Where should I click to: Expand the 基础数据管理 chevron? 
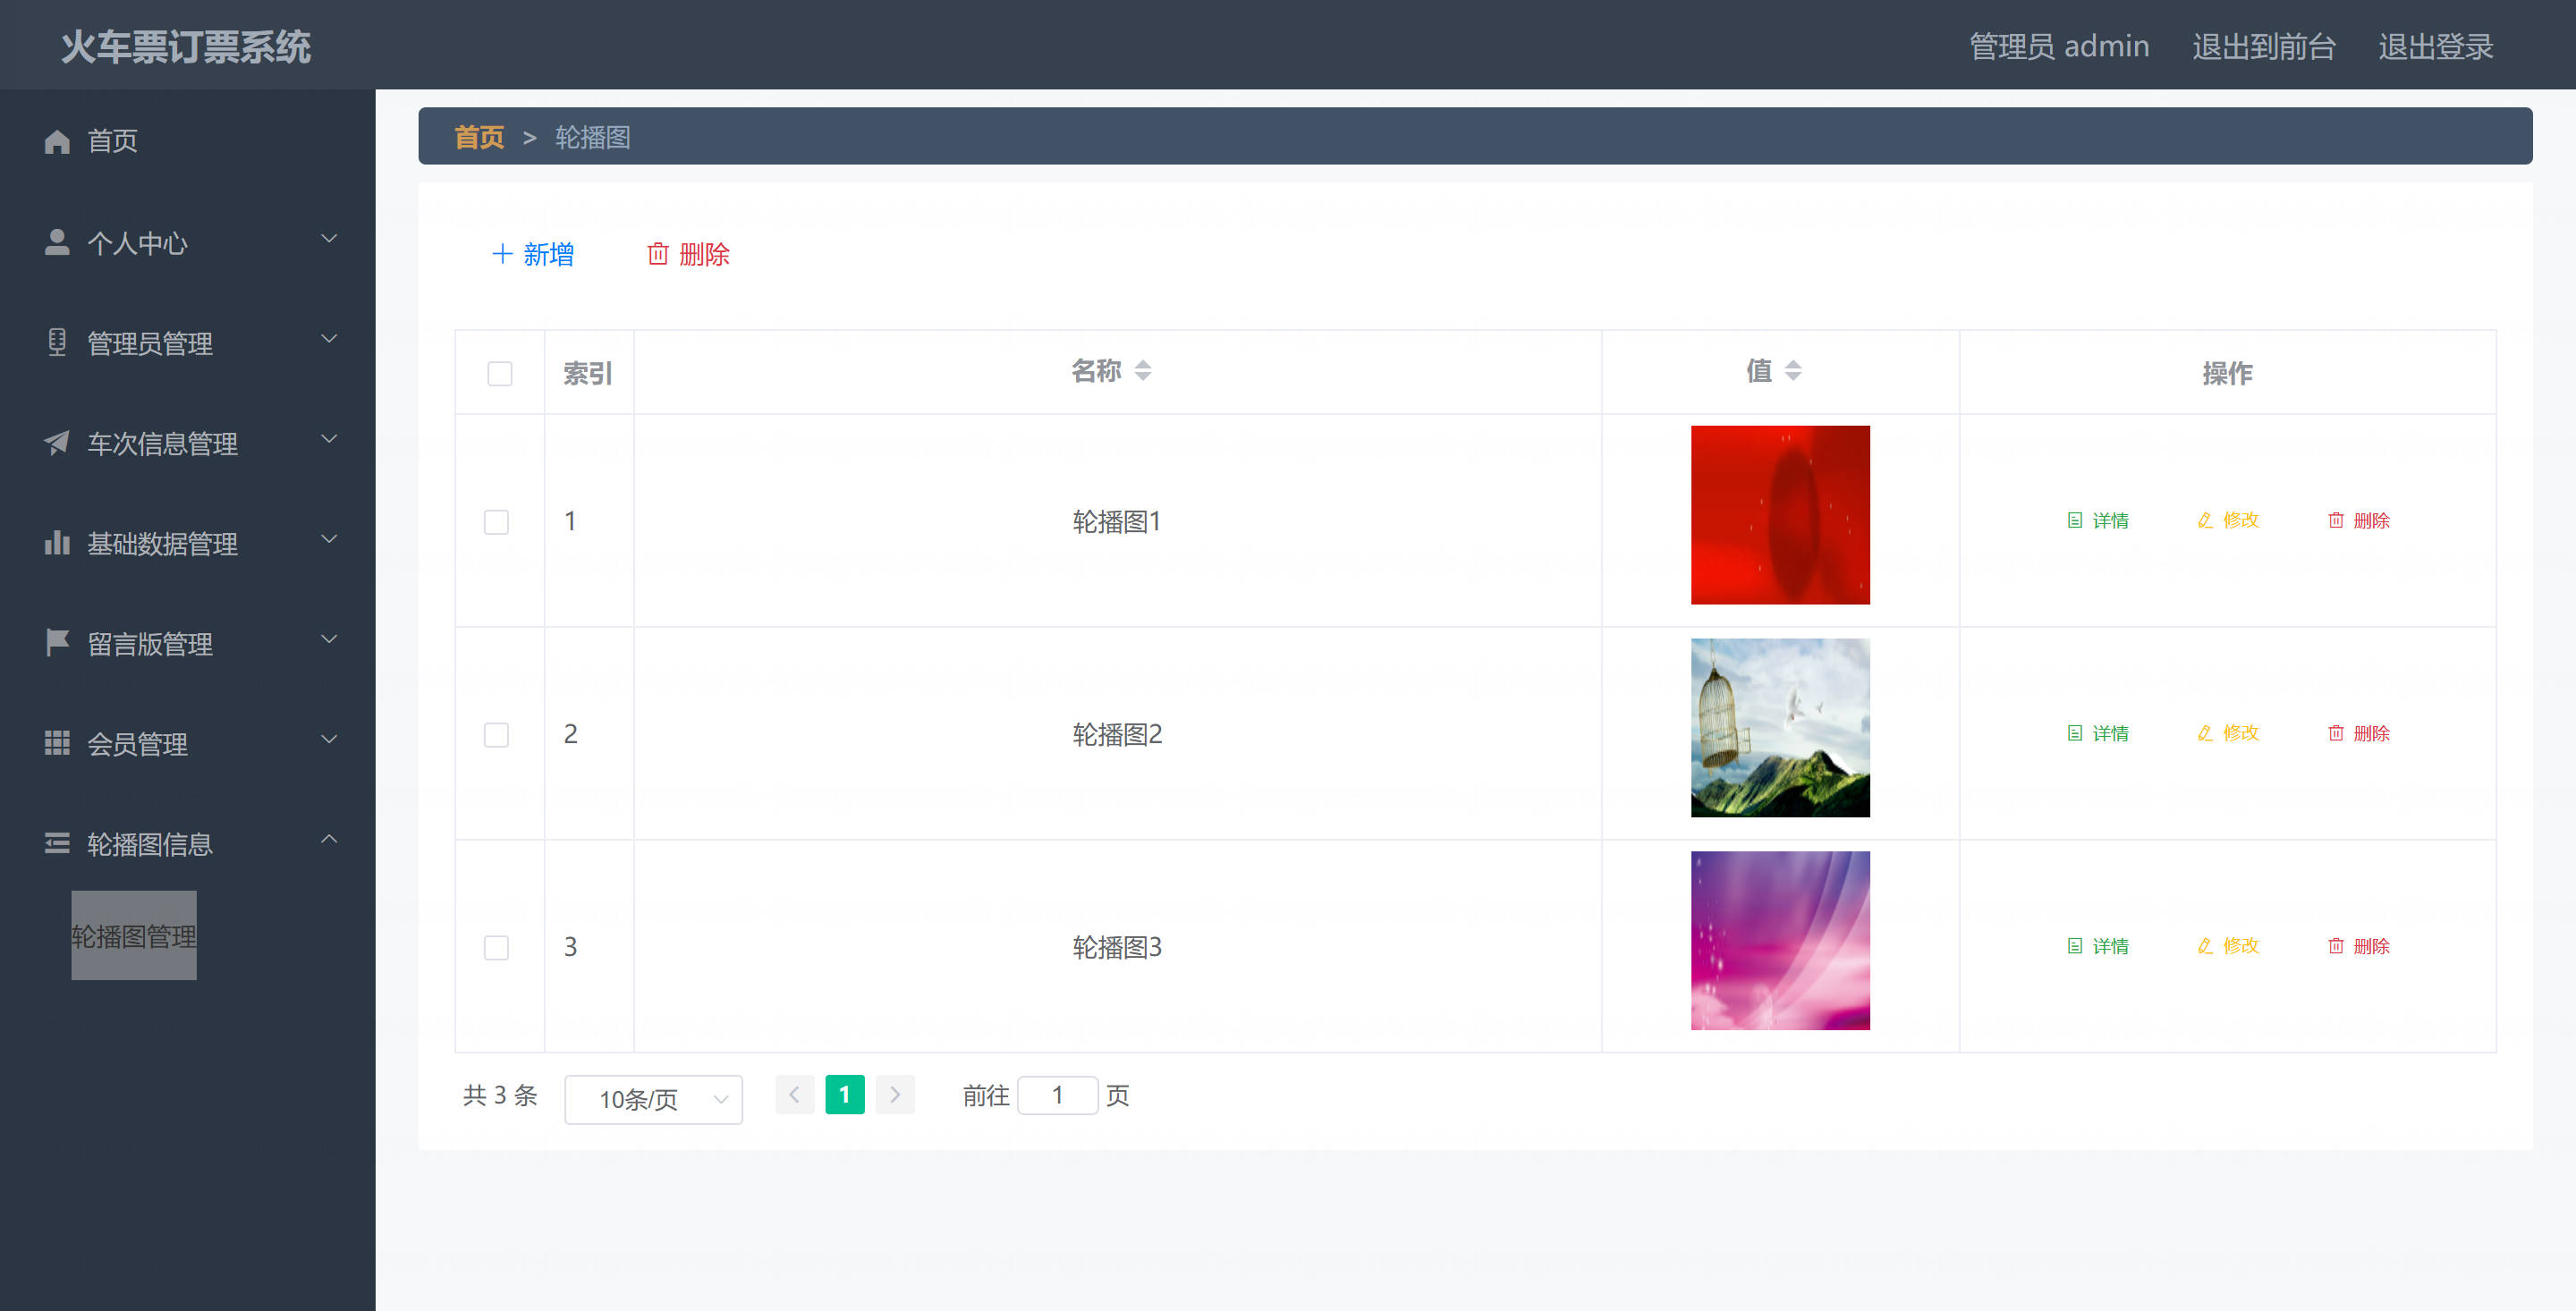(x=329, y=539)
